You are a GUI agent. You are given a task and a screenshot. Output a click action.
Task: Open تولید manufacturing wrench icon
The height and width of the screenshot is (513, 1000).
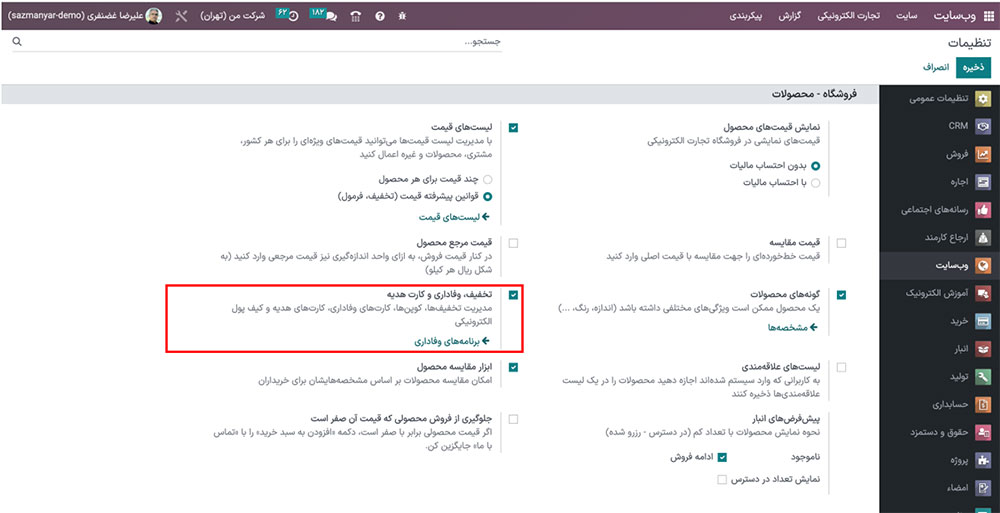point(984,376)
